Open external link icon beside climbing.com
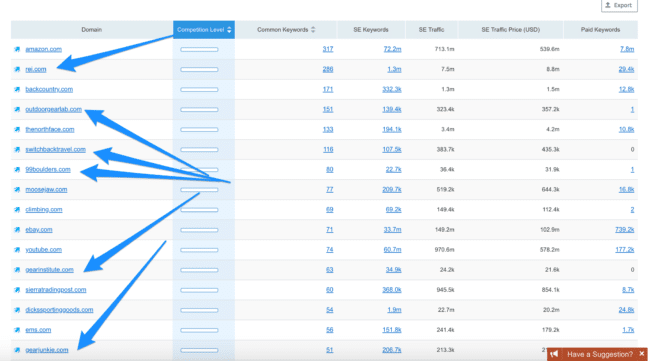 [x=17, y=210]
